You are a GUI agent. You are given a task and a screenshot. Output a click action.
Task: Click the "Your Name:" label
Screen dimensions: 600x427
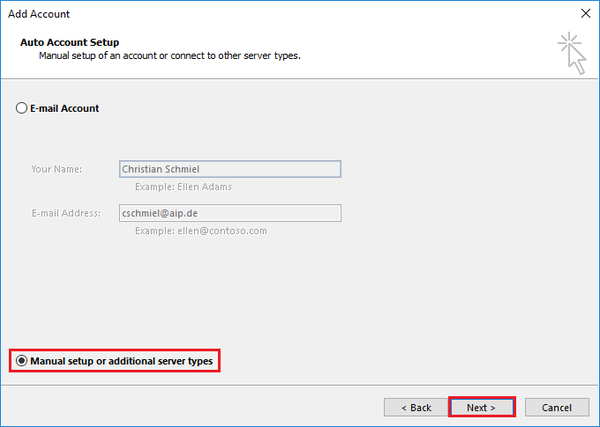pyautogui.click(x=56, y=169)
